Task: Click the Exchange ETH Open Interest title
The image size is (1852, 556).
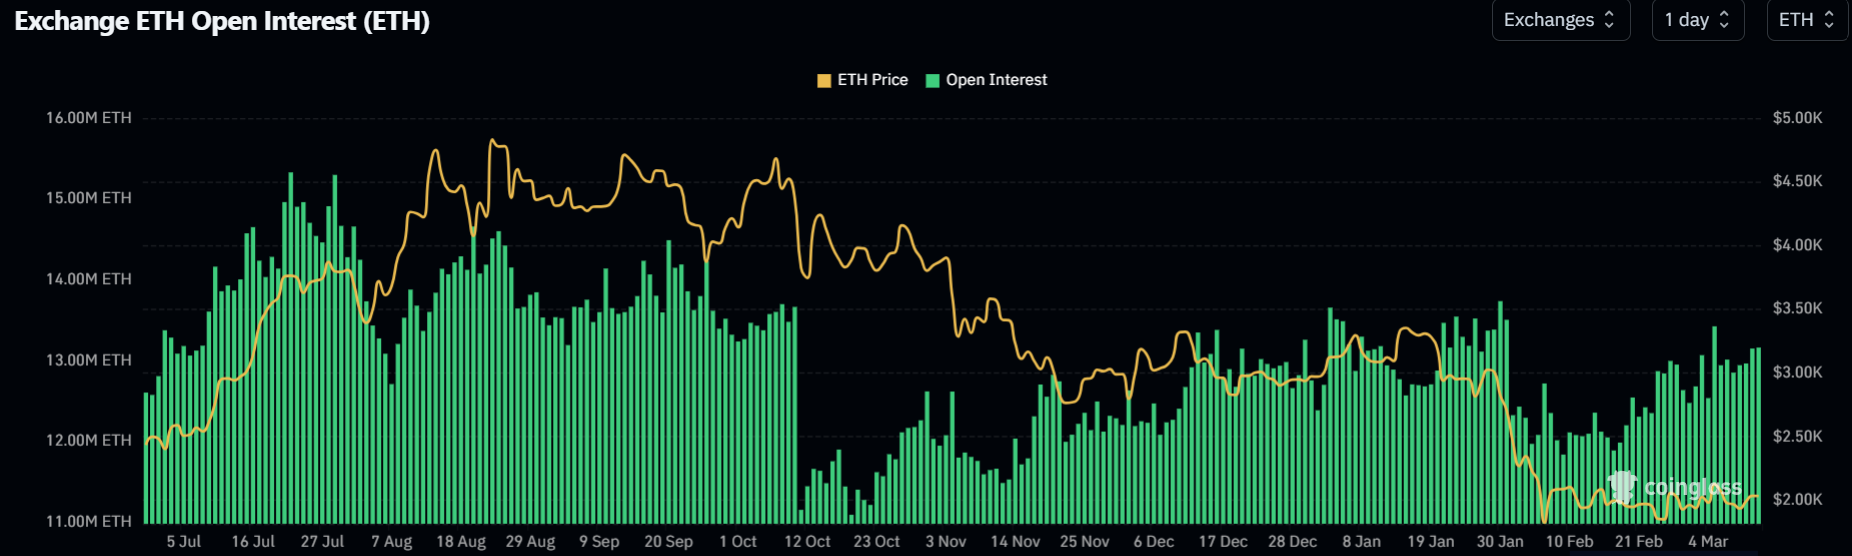Action: pyautogui.click(x=222, y=22)
